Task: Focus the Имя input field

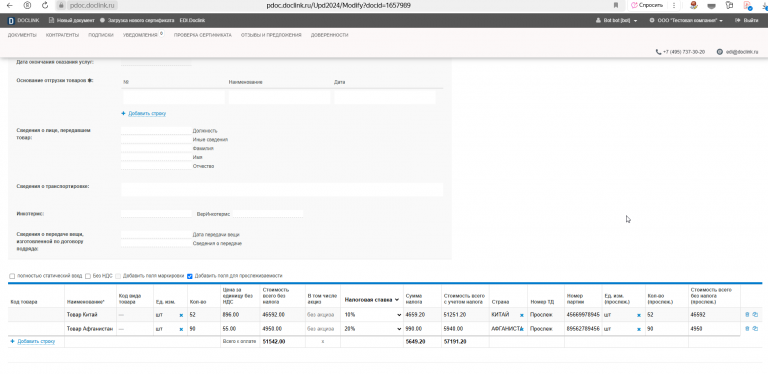Action: tap(156, 157)
